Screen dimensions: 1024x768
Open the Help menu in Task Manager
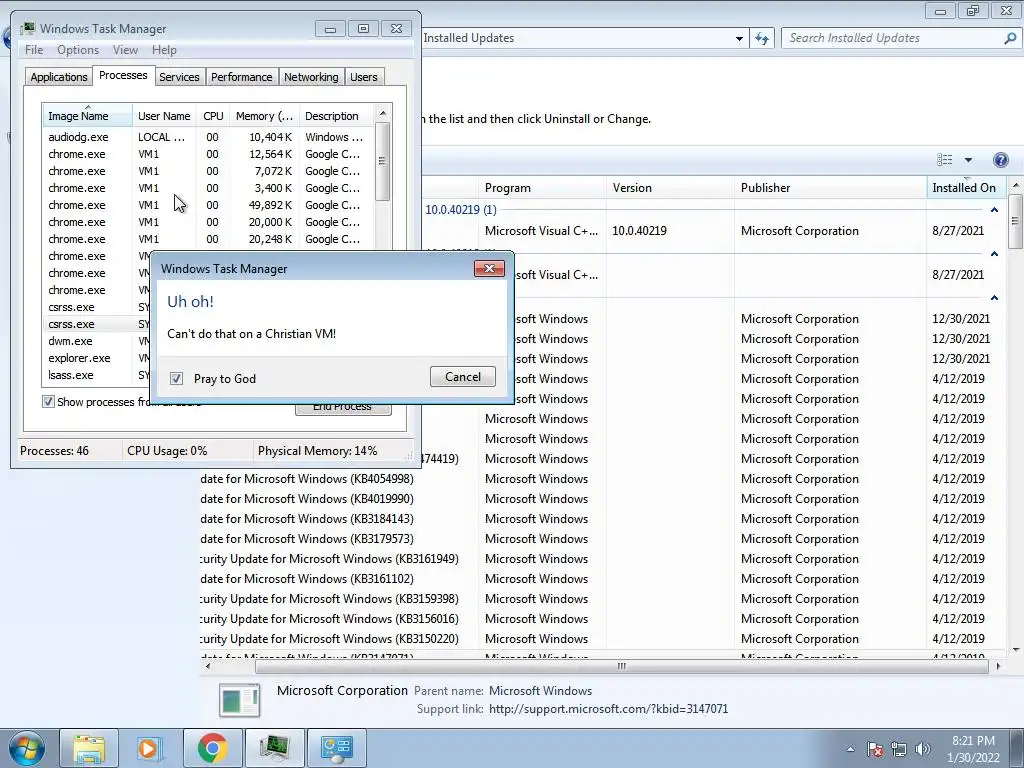click(164, 50)
